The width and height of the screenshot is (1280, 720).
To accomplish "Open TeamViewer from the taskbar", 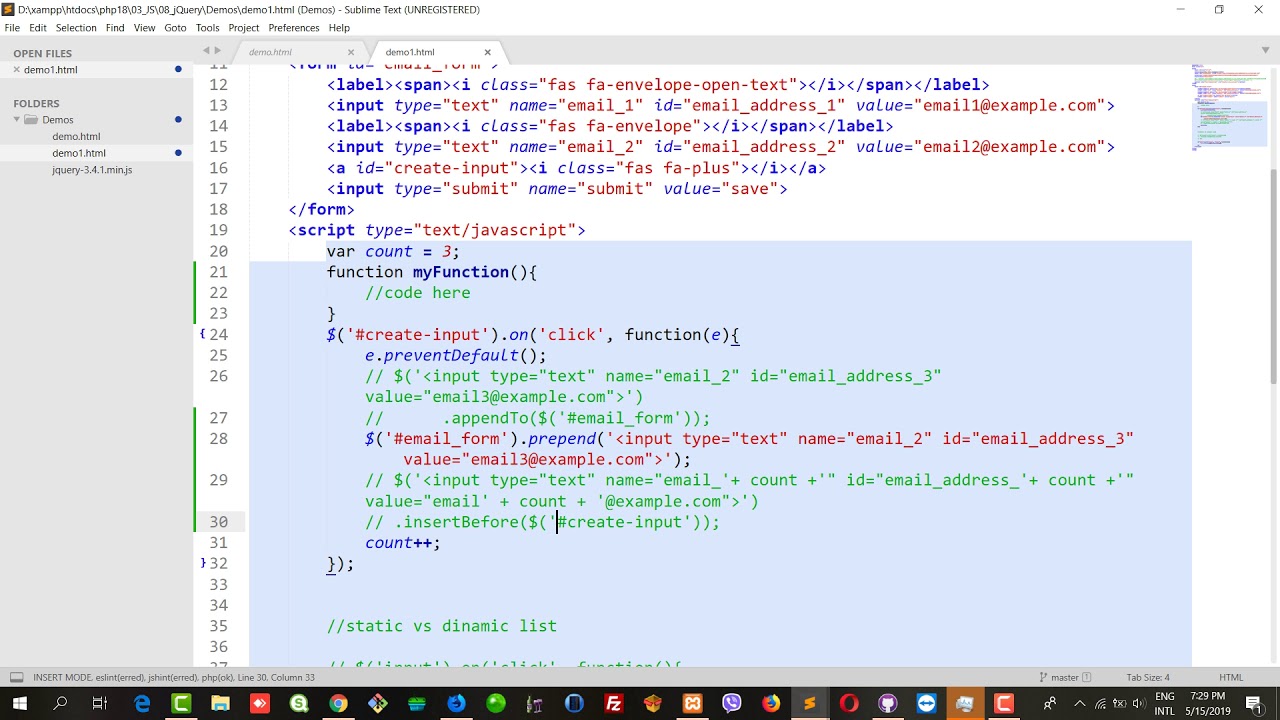I will click(927, 704).
